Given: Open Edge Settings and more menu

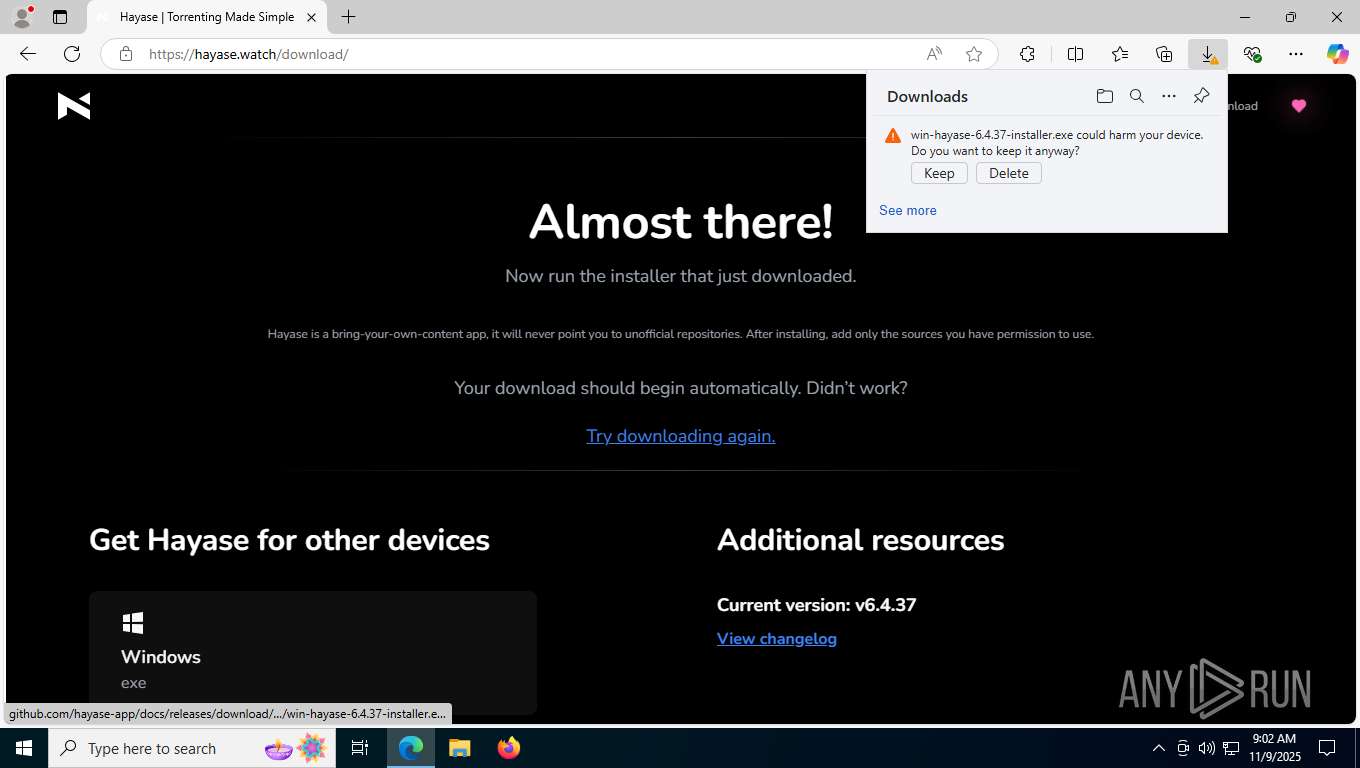Looking at the screenshot, I should click(1296, 54).
